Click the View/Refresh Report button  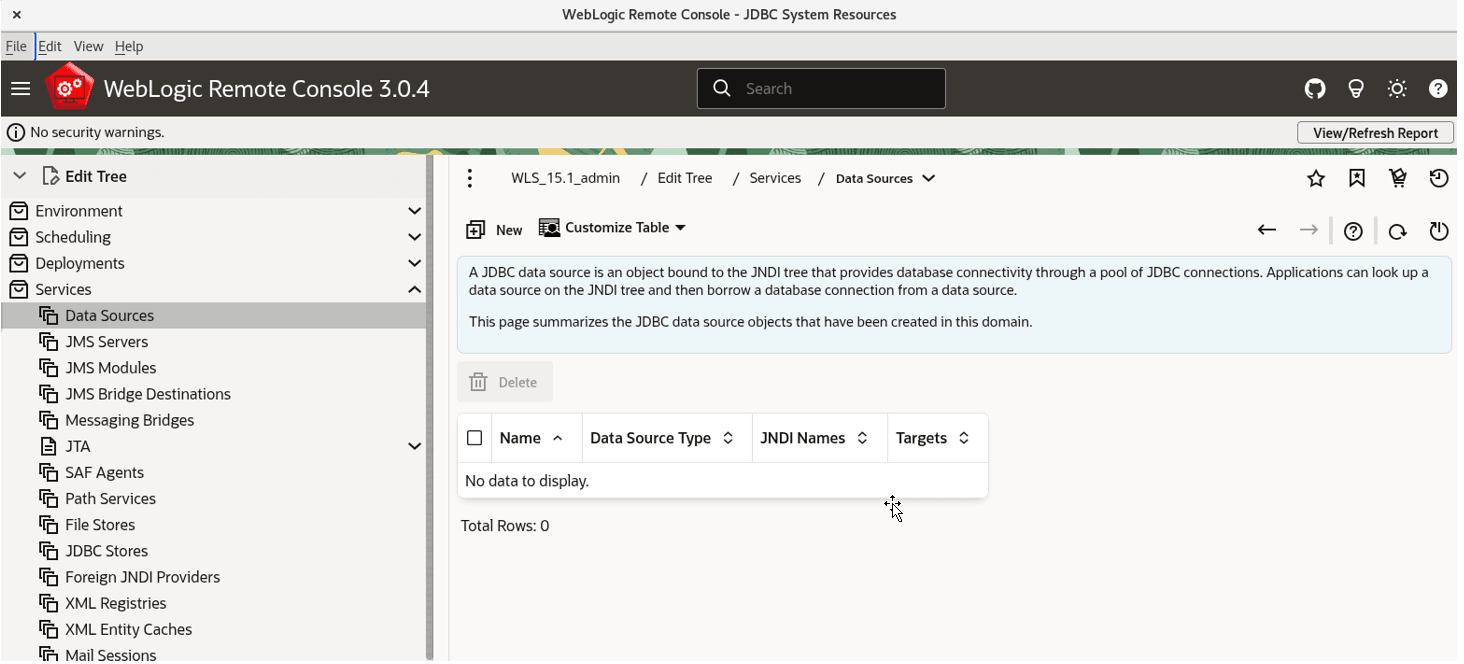[1375, 133]
